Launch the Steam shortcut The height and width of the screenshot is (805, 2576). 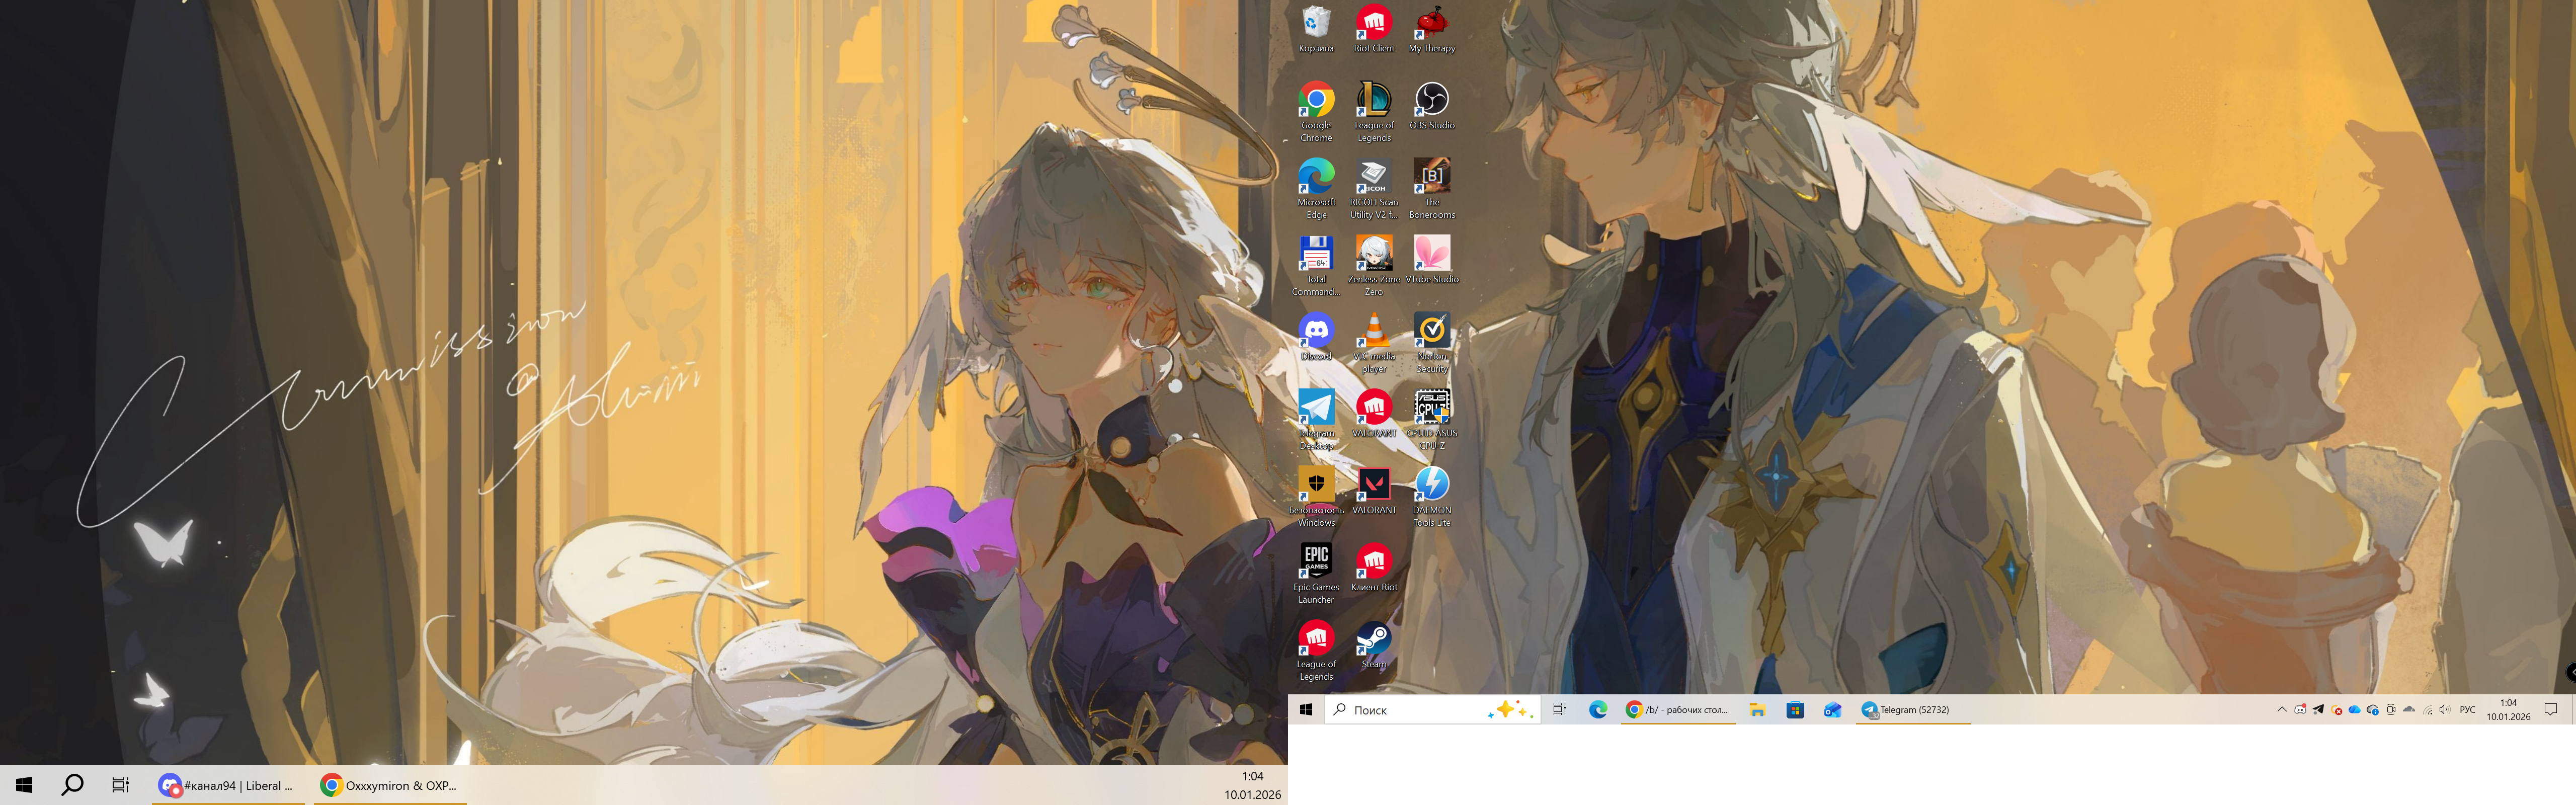[x=1373, y=639]
